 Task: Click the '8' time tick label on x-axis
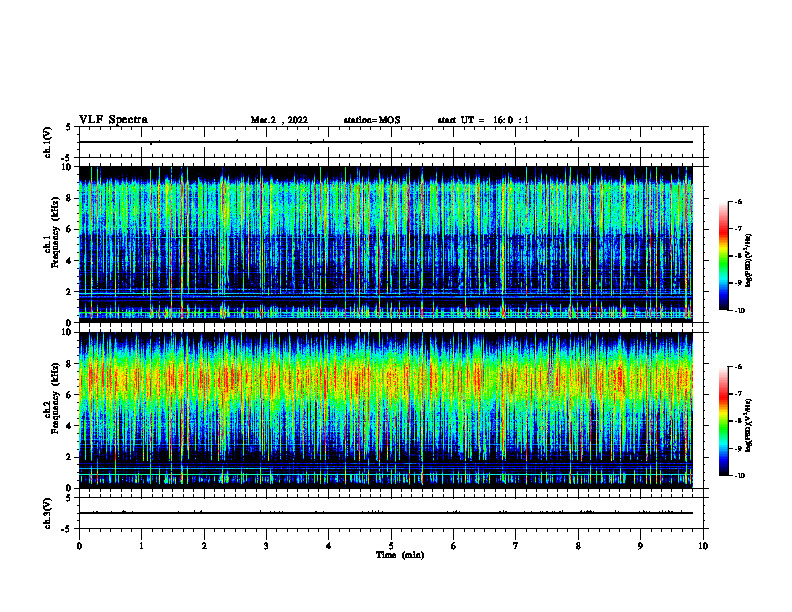[578, 546]
